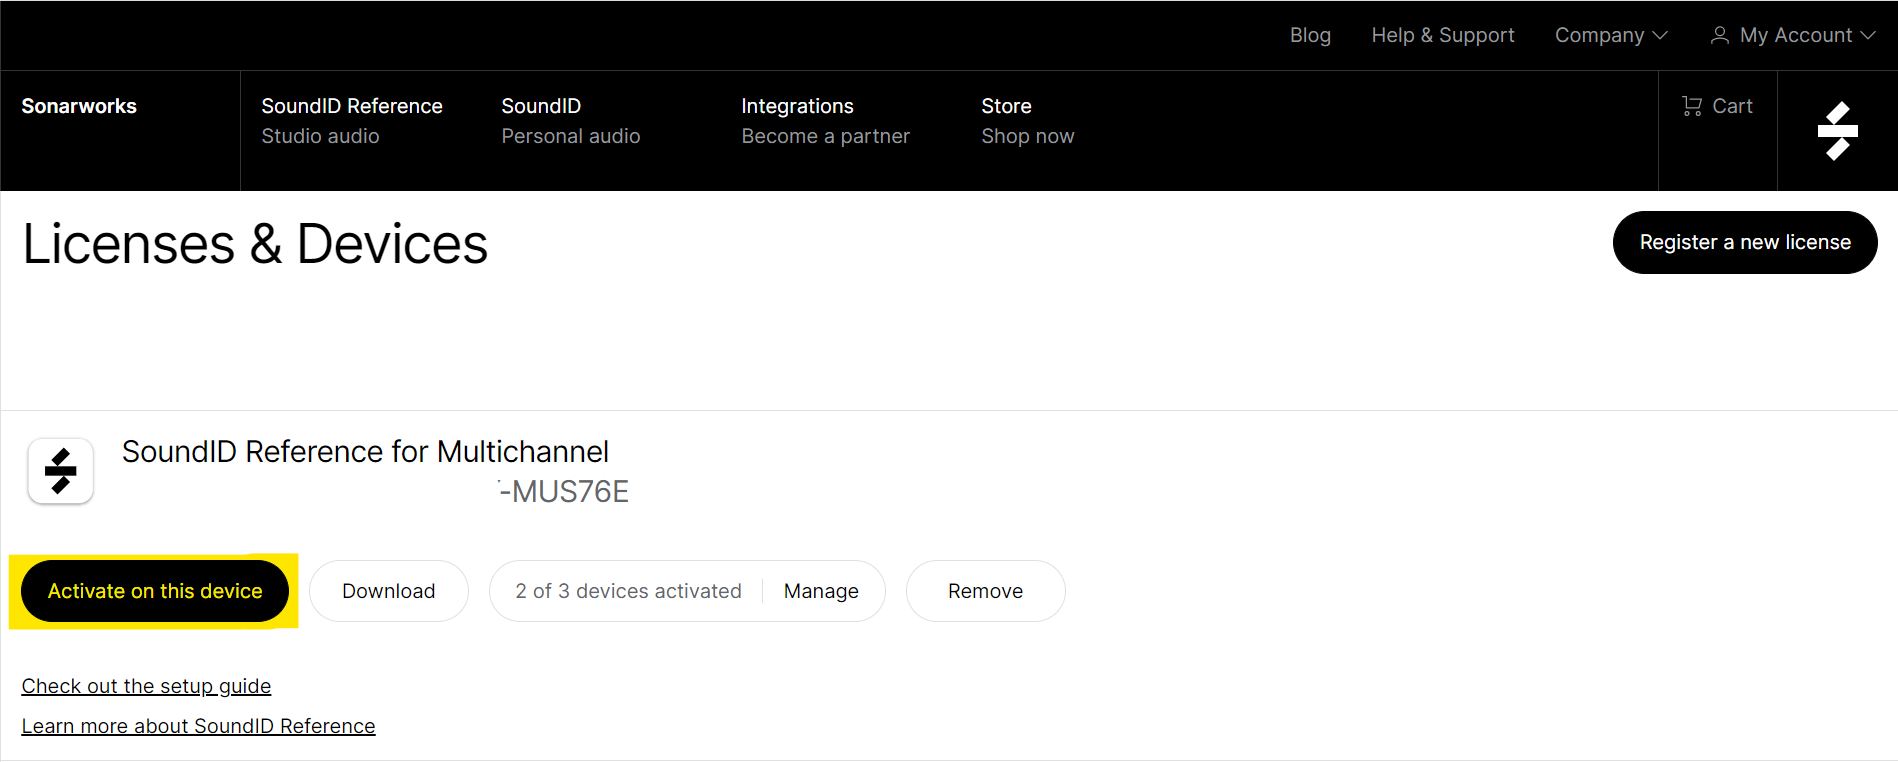Click SoundID Reference for Multichannel title
Image resolution: width=1898 pixels, height=762 pixels.
365,452
